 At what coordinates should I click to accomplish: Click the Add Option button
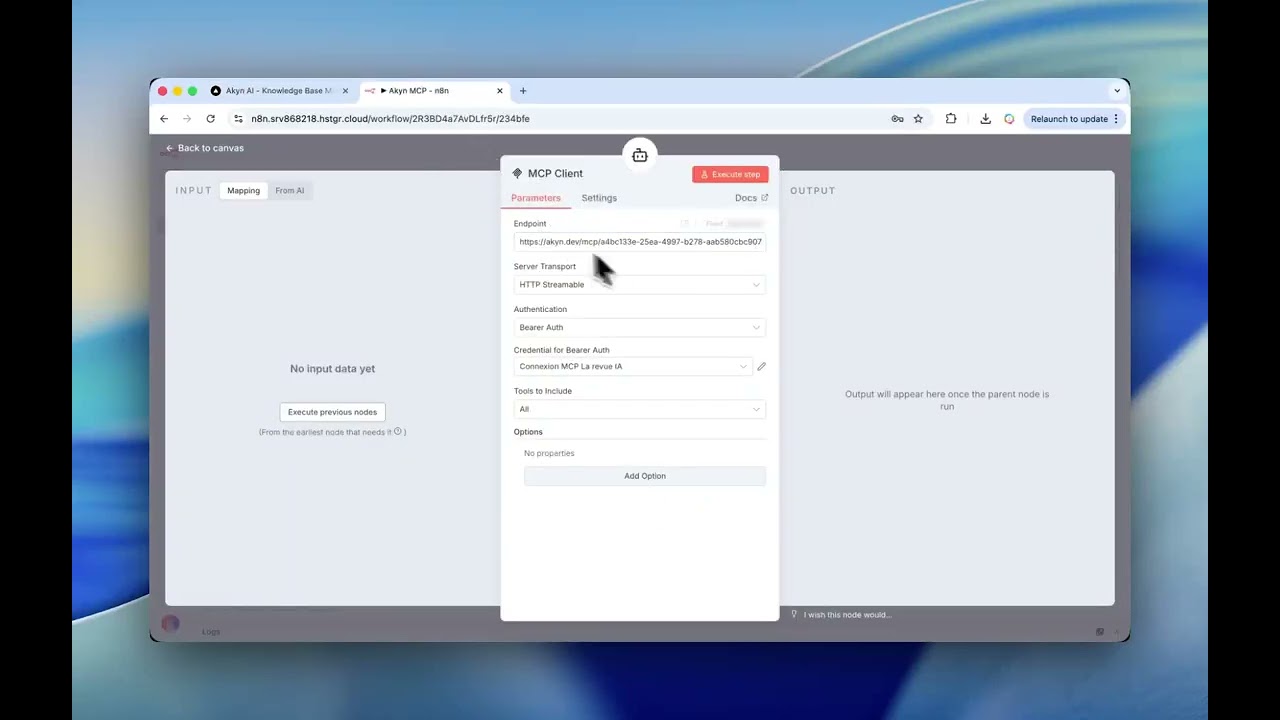(645, 476)
